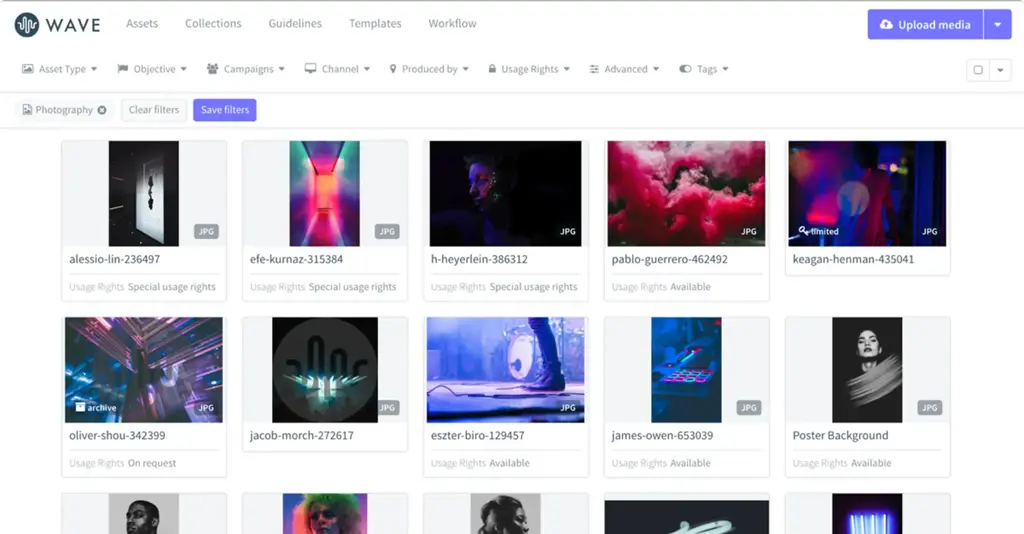The height and width of the screenshot is (534, 1024).
Task: Open the keagan-henman-435041 thumbnail
Action: (x=867, y=194)
